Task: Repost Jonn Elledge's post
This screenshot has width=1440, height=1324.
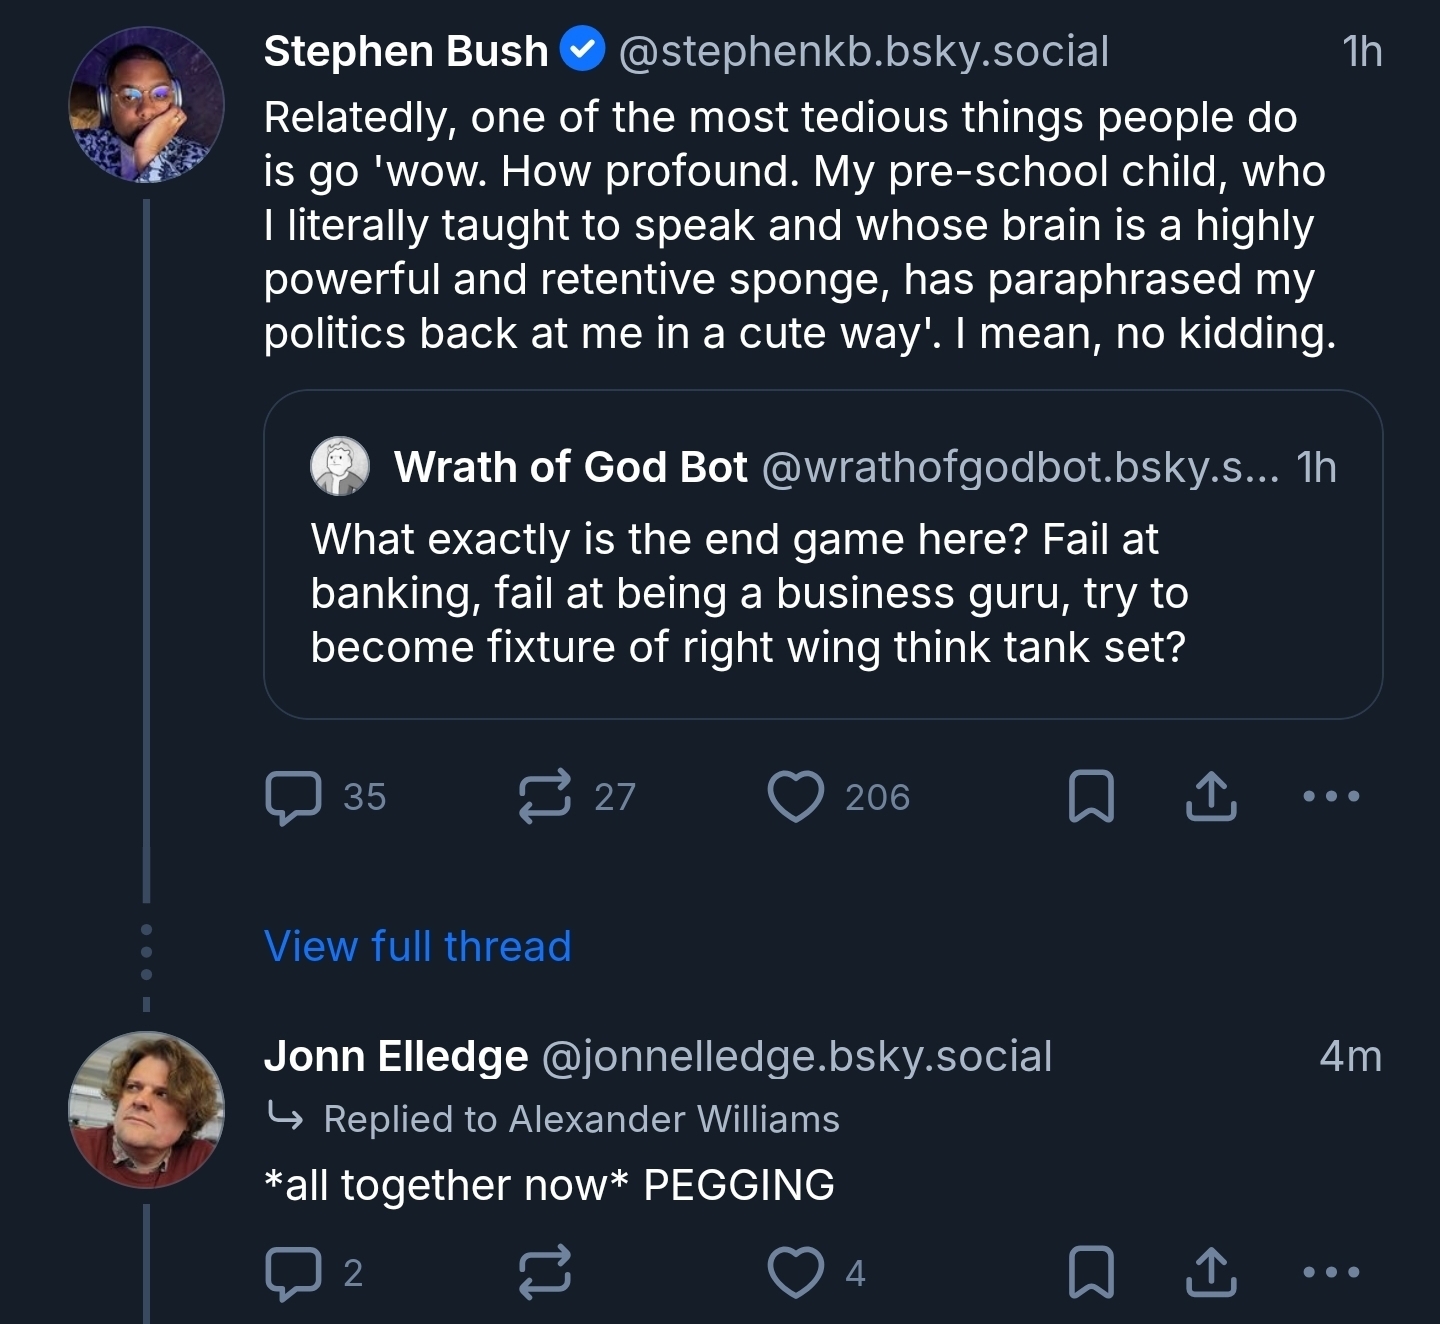Action: pyautogui.click(x=545, y=1272)
